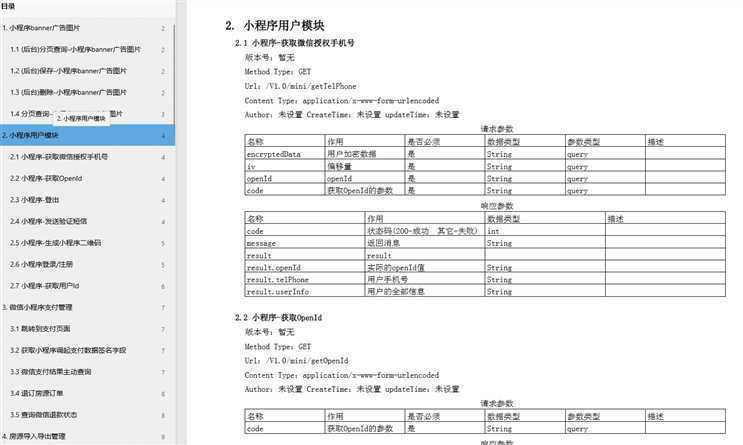Click the message cell in response table

[x=305, y=243]
